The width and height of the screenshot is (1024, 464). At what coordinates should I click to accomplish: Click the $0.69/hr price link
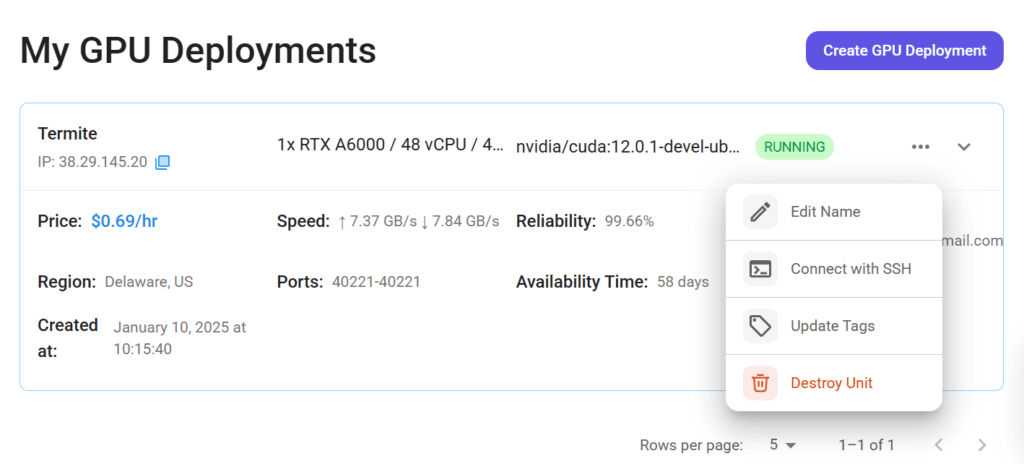[x=124, y=221]
